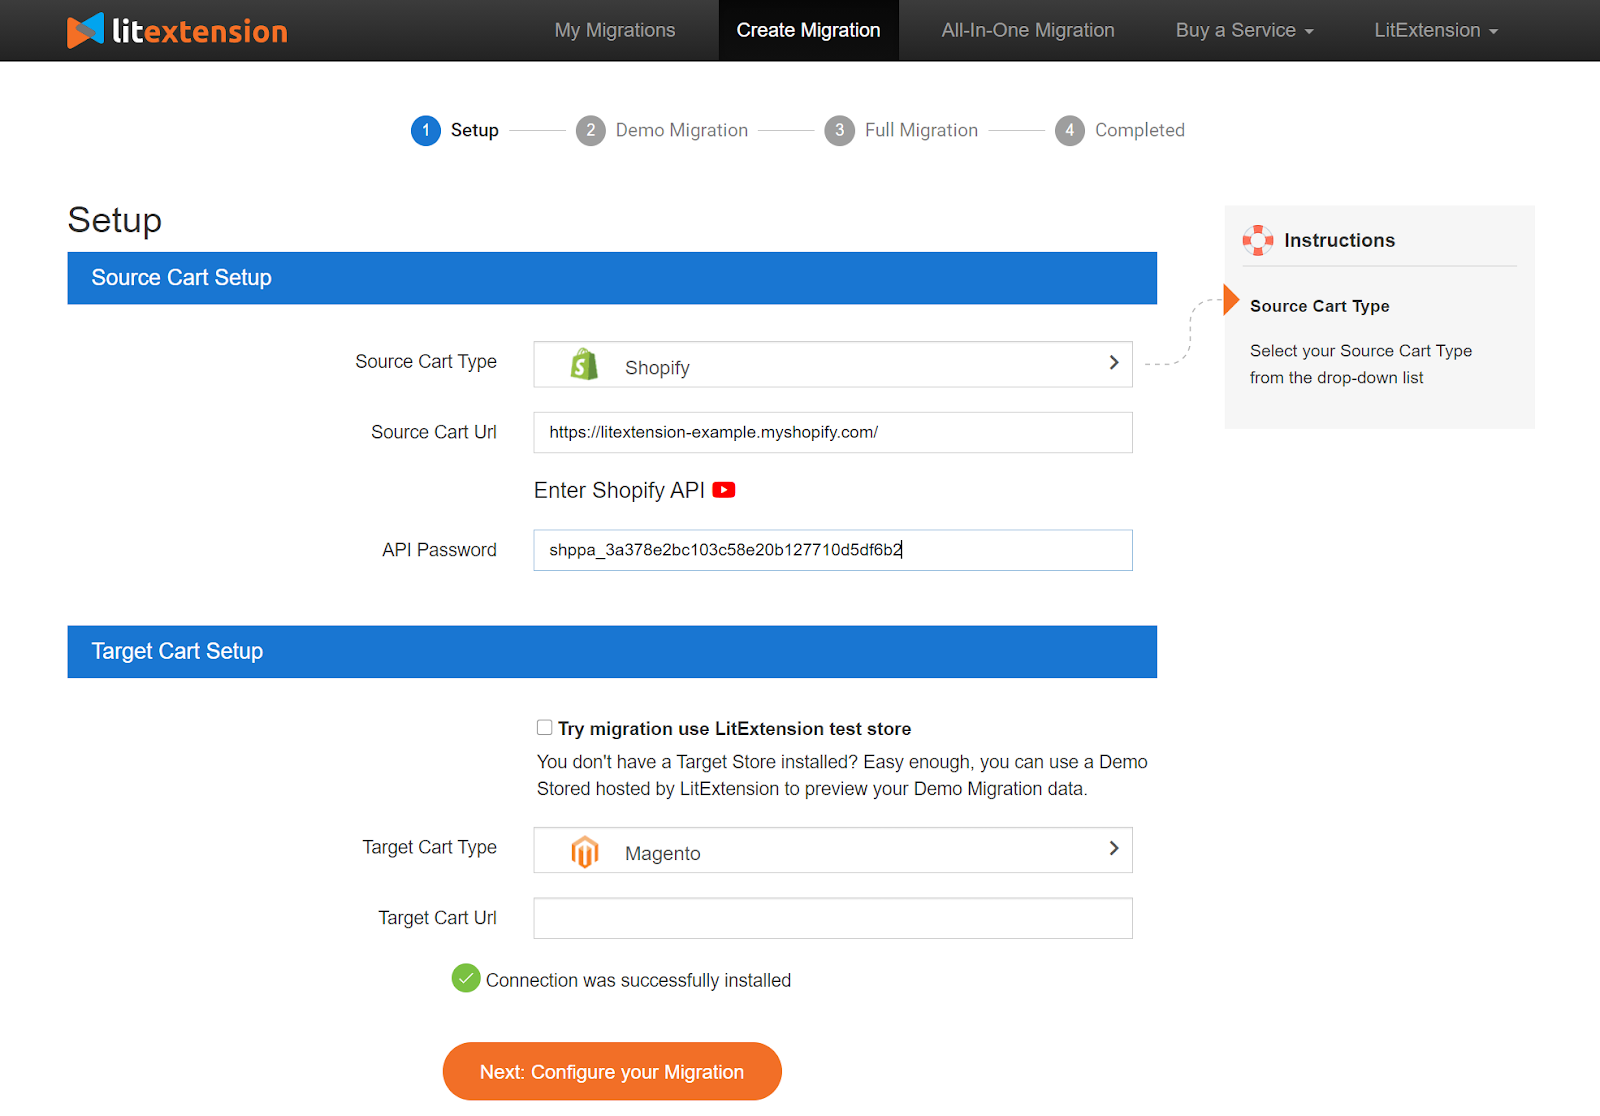
Task: Click step 1 Setup circle
Action: pyautogui.click(x=426, y=130)
